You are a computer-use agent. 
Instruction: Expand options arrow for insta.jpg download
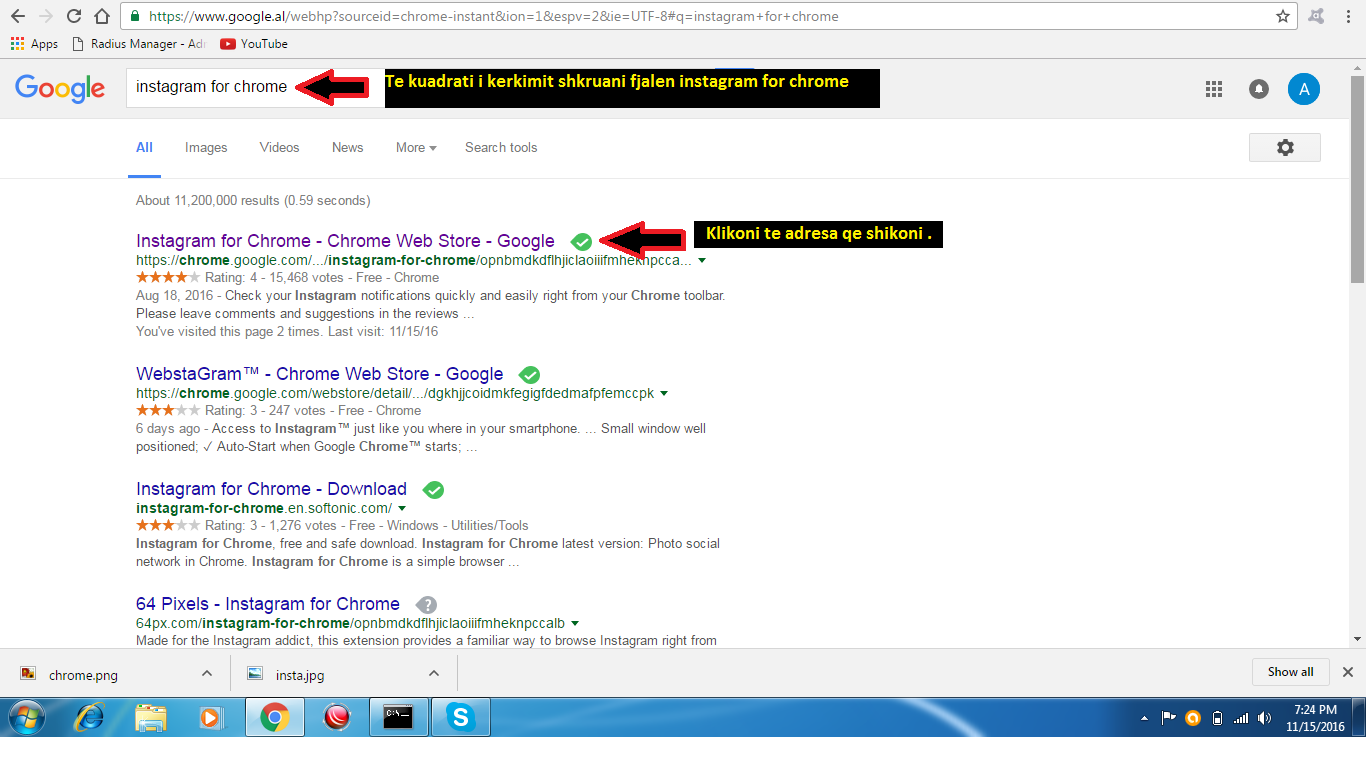coord(434,673)
